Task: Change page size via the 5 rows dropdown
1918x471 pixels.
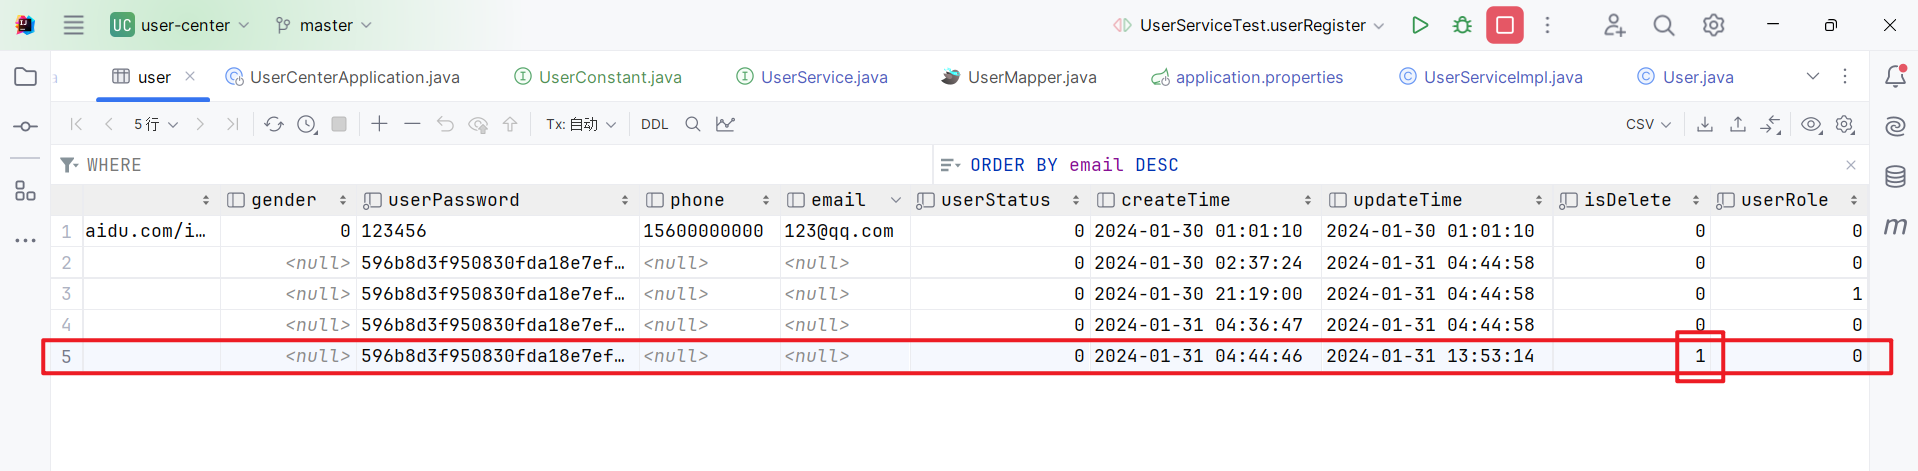Action: pos(156,124)
